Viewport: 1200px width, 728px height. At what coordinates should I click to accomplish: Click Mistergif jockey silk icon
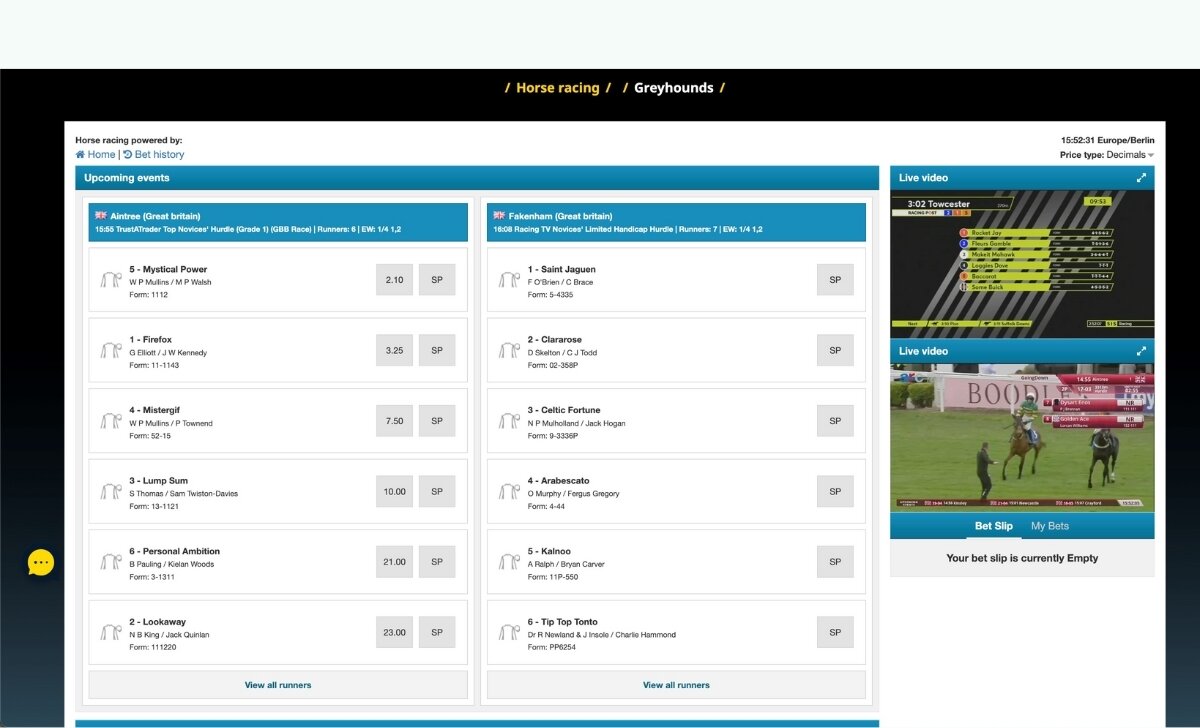tap(111, 421)
